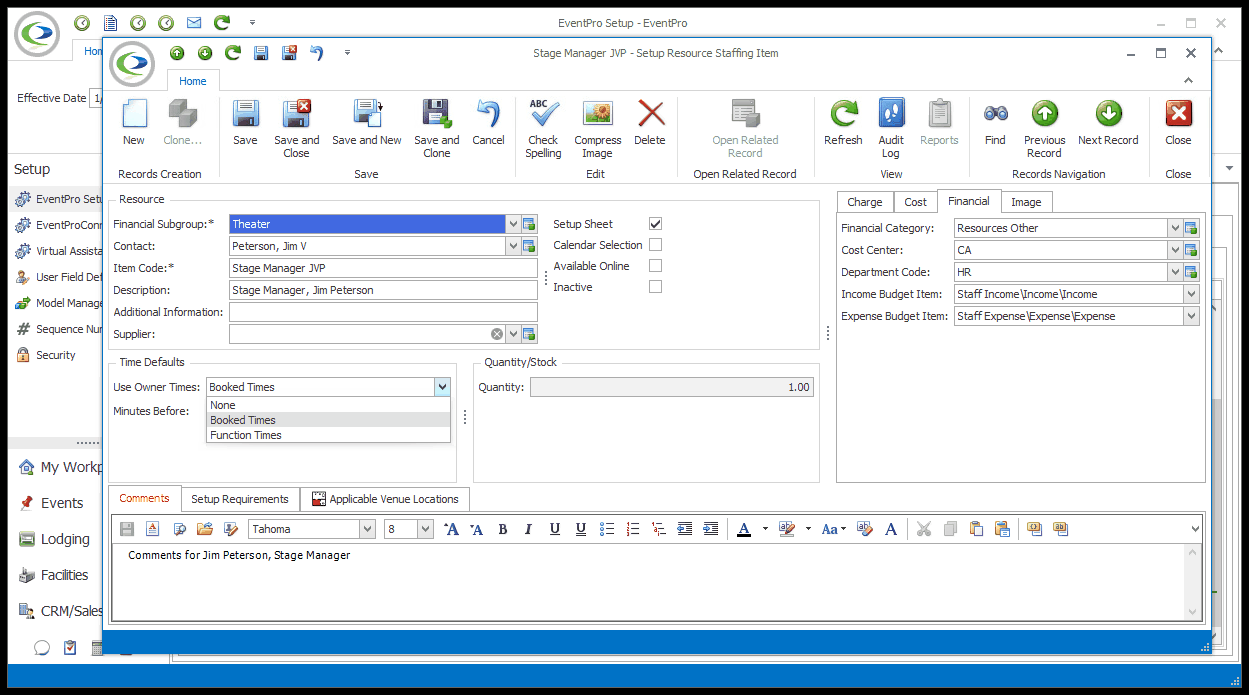The width and height of the screenshot is (1249, 695).
Task: Open the Image tab
Action: pyautogui.click(x=1026, y=202)
